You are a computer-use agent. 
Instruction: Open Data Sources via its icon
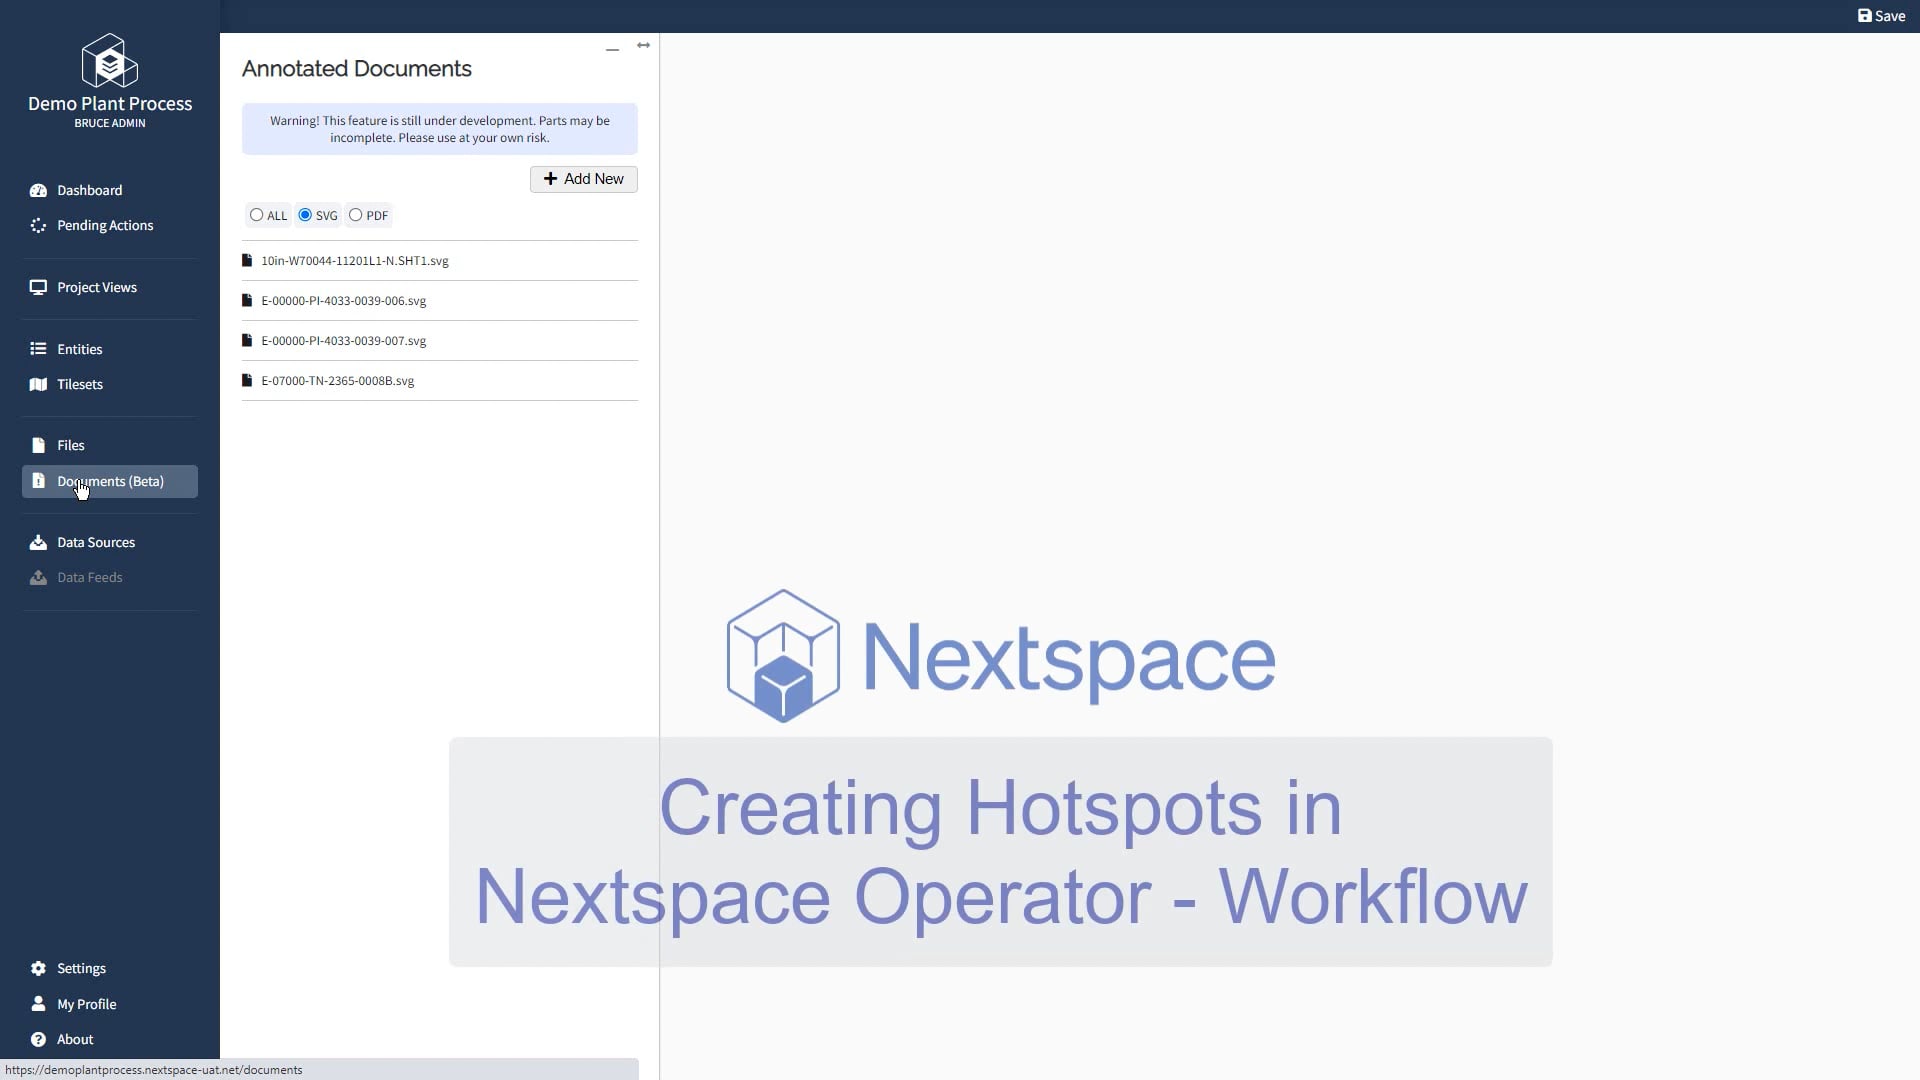tap(37, 542)
